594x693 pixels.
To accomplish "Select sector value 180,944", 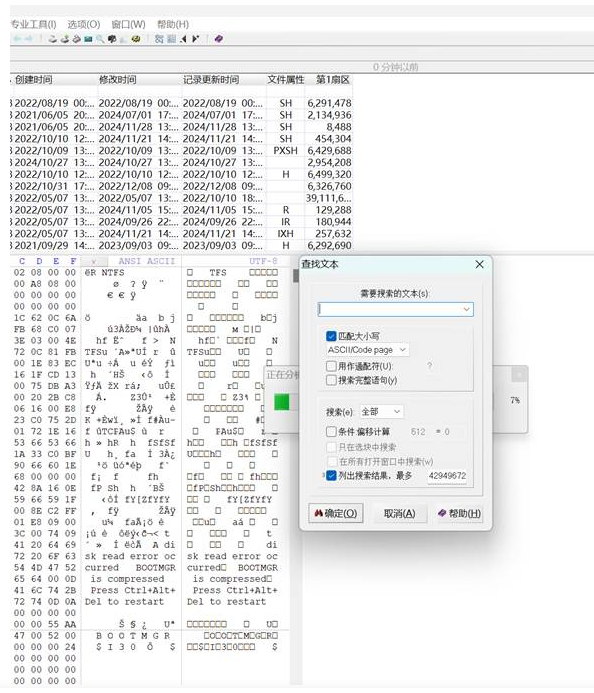I will (x=333, y=222).
